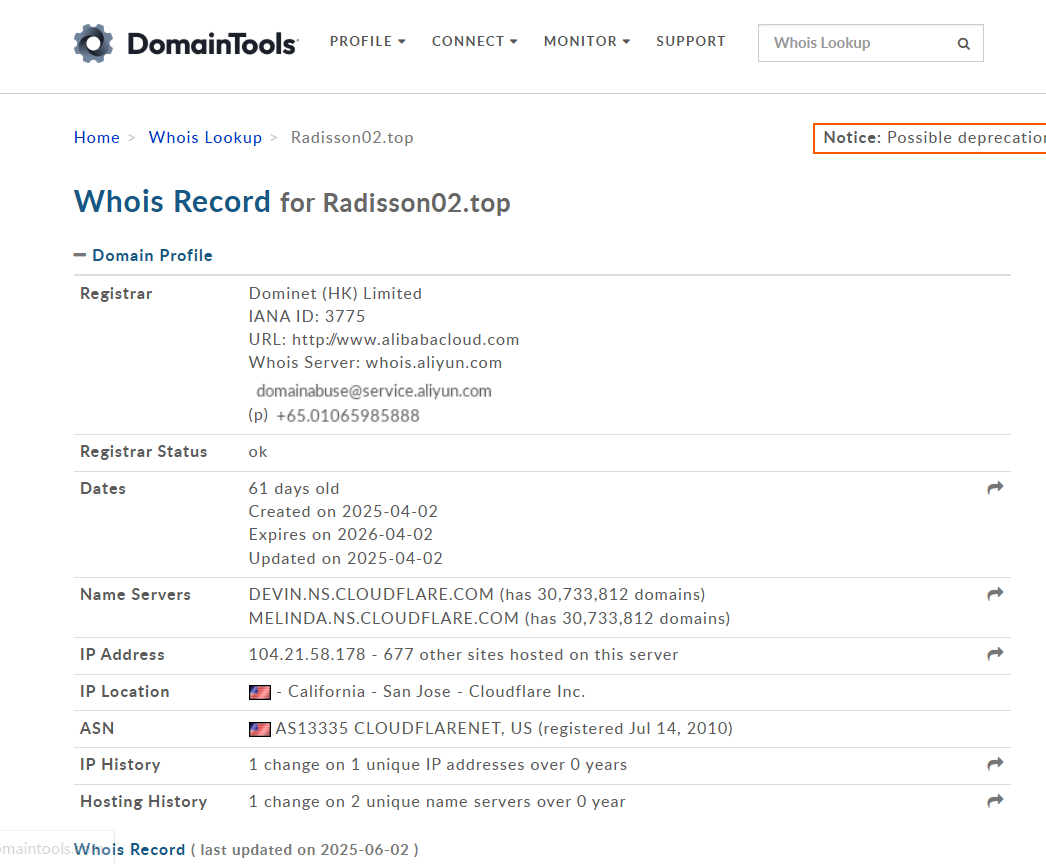
Task: Click the US flag in IP Location row
Action: point(259,692)
